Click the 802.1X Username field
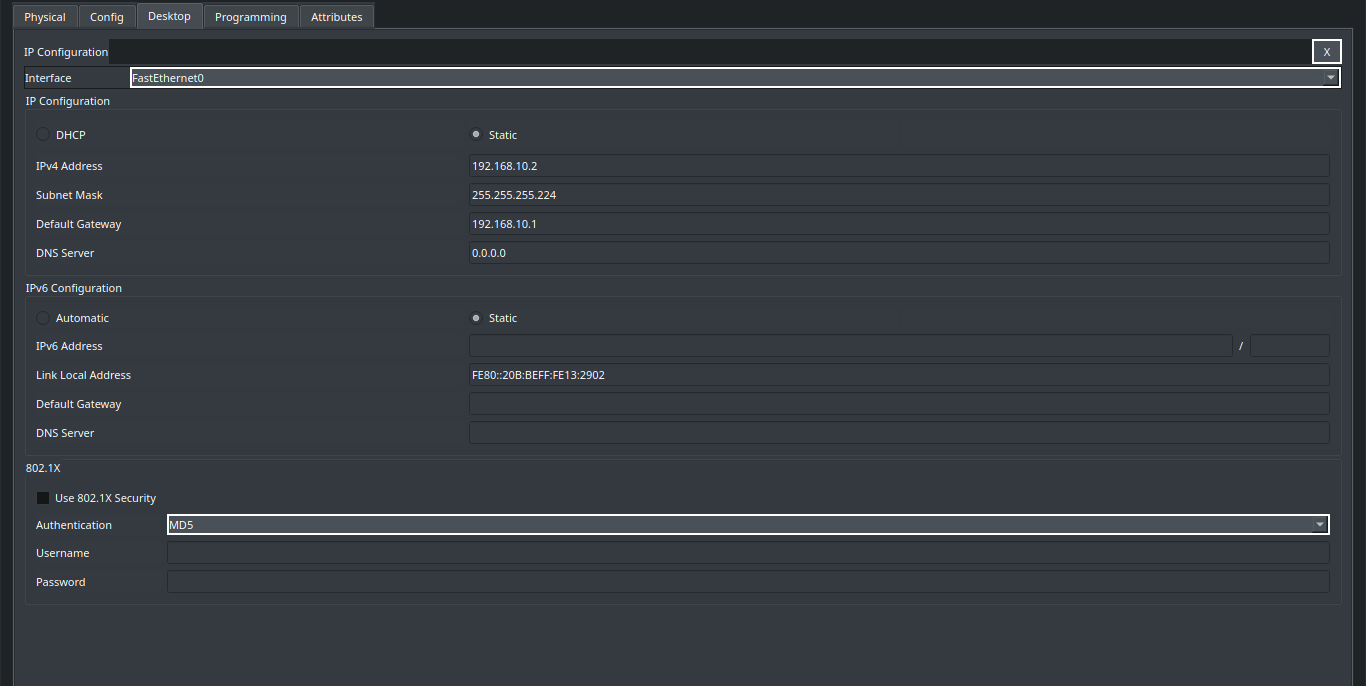This screenshot has height=686, width=1366. pyautogui.click(x=748, y=553)
